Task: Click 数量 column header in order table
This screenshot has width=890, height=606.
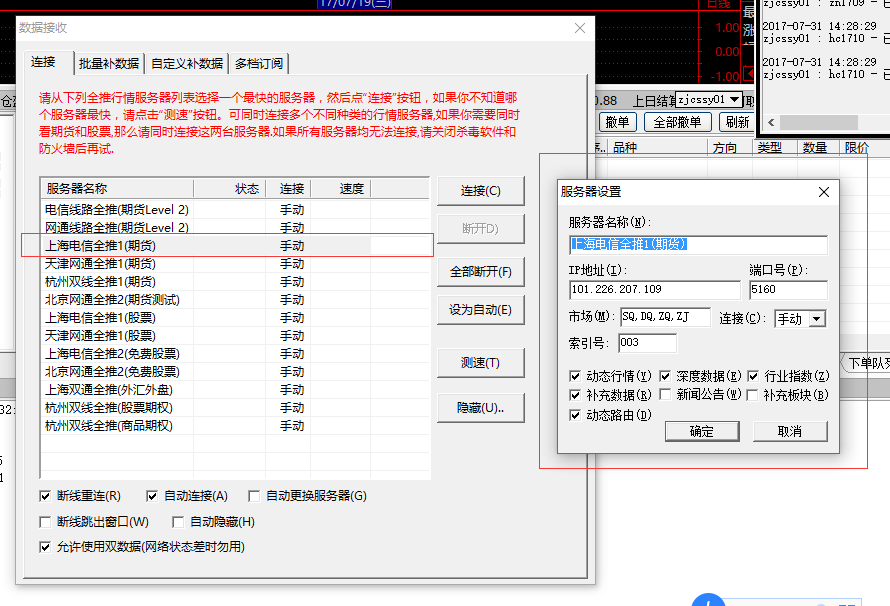Action: click(x=818, y=148)
